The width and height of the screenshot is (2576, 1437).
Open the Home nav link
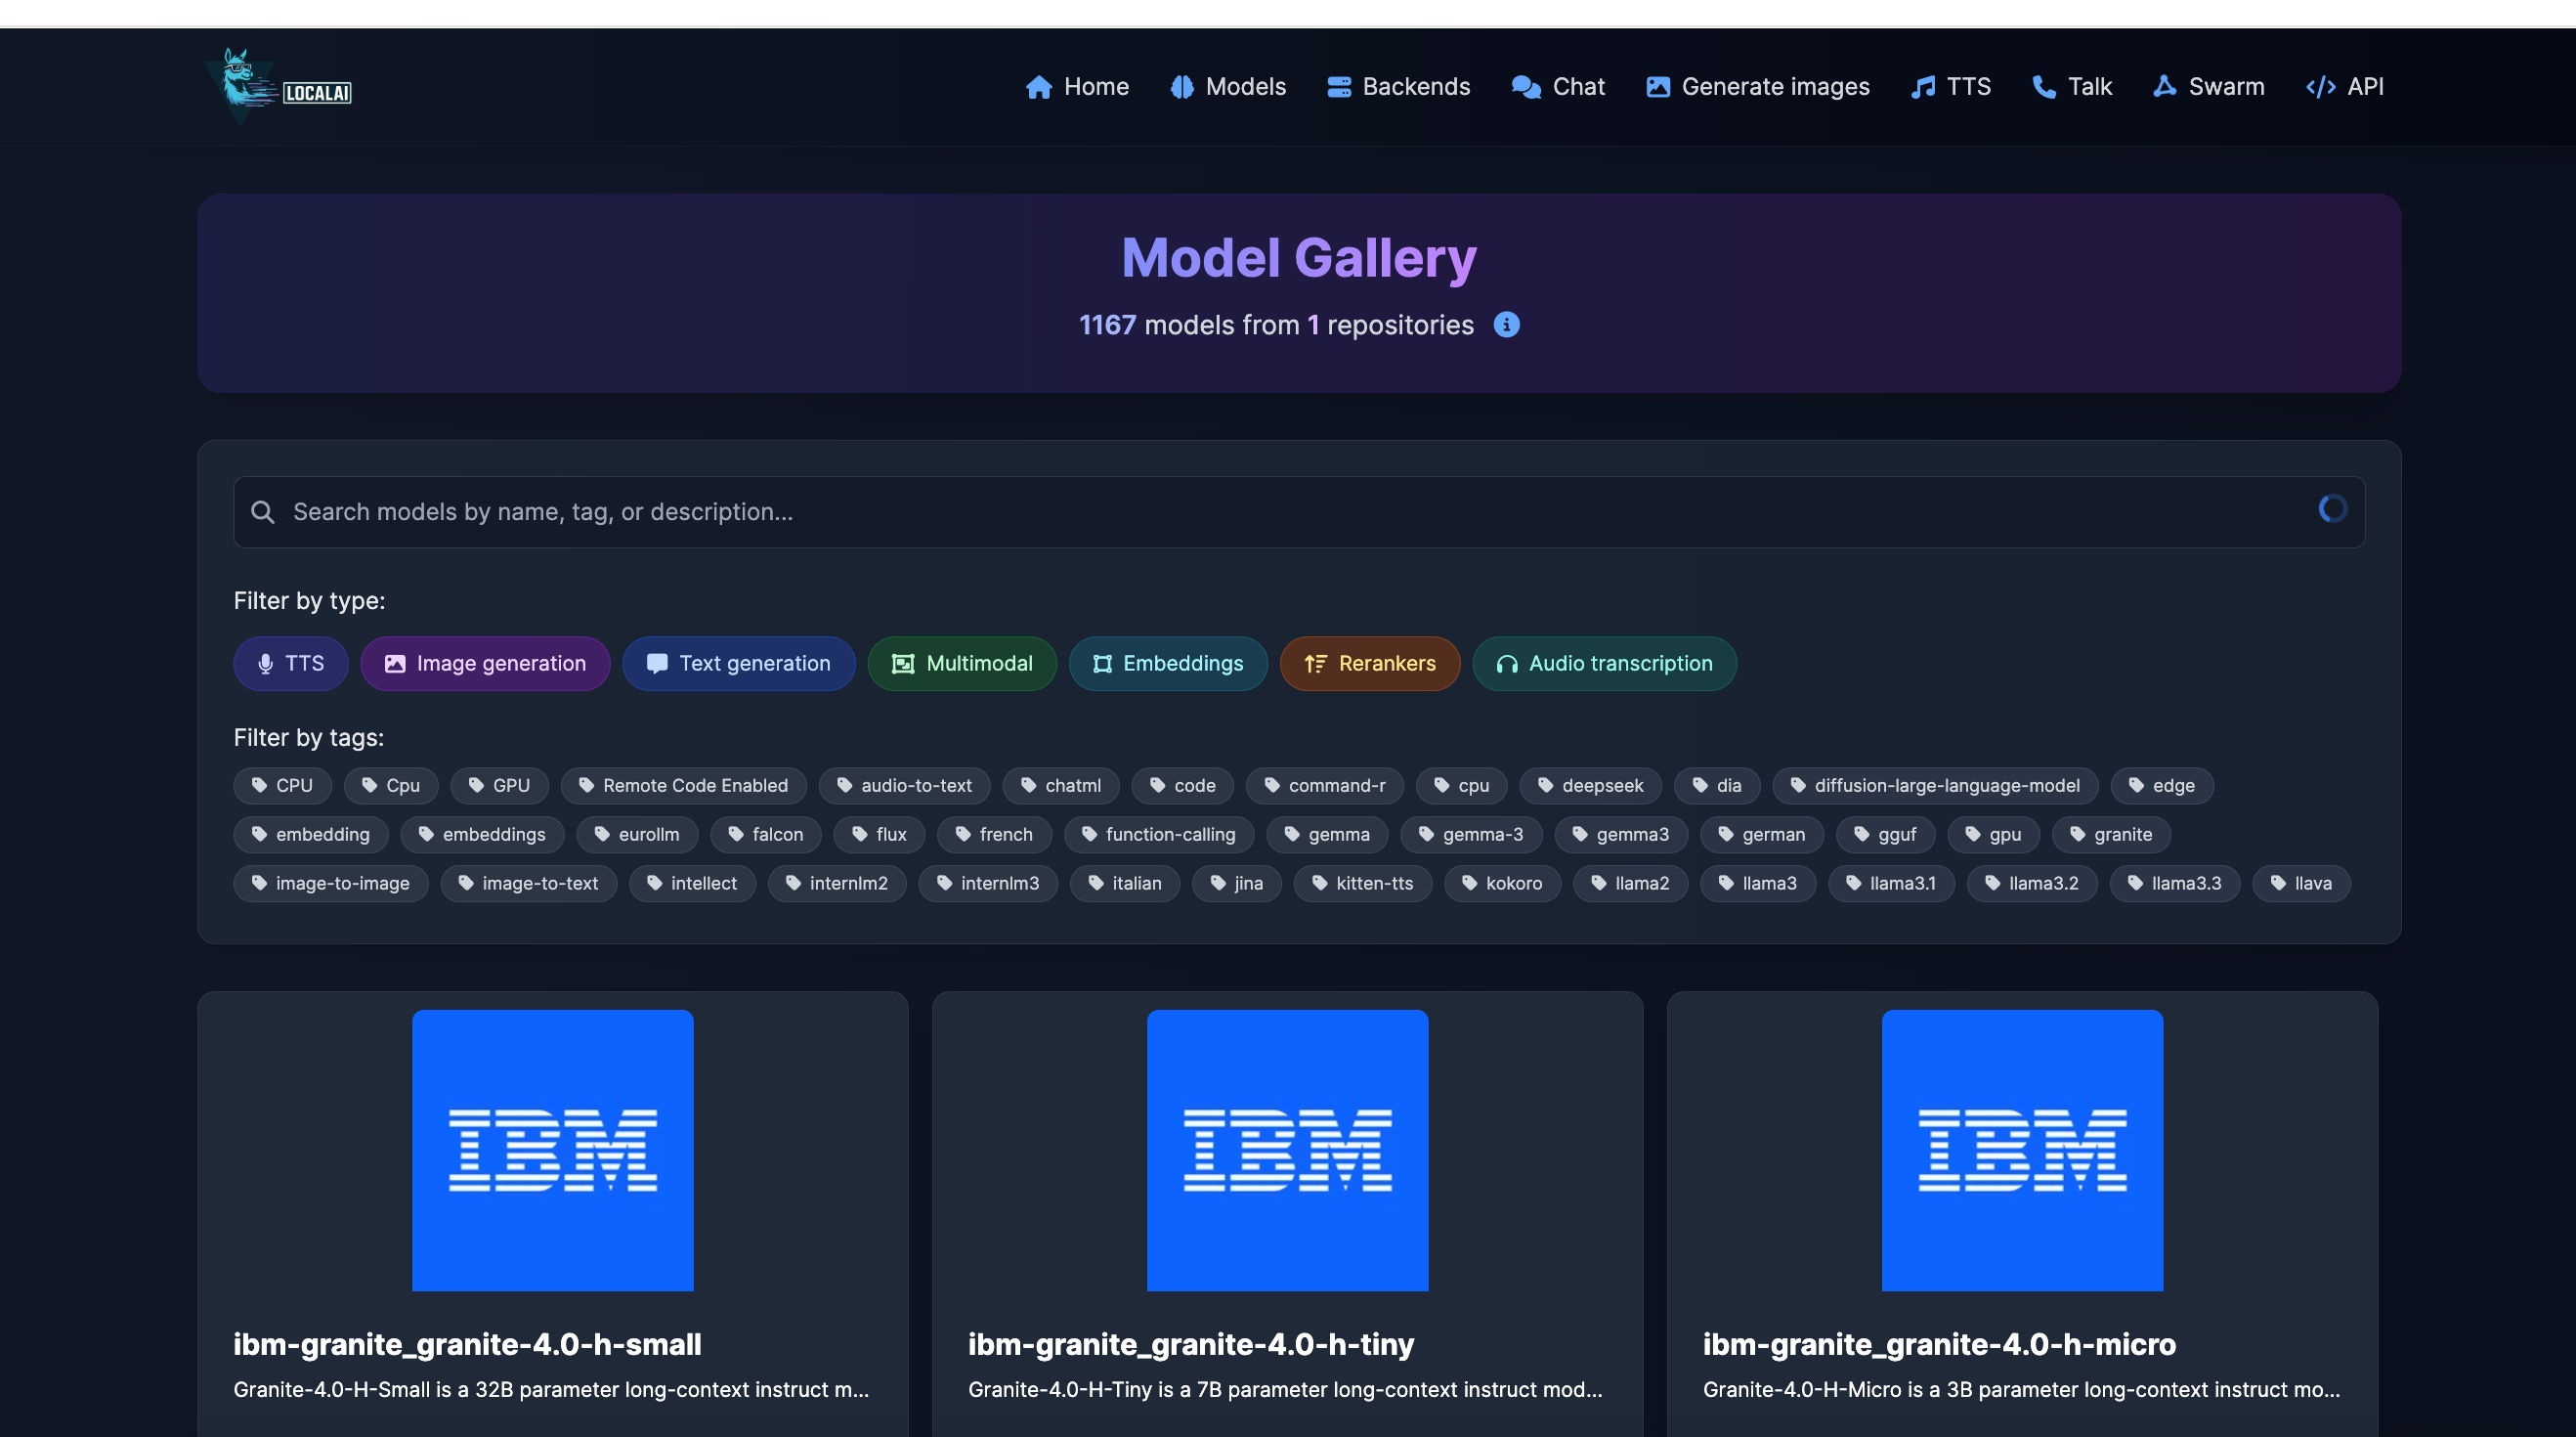(x=1077, y=87)
